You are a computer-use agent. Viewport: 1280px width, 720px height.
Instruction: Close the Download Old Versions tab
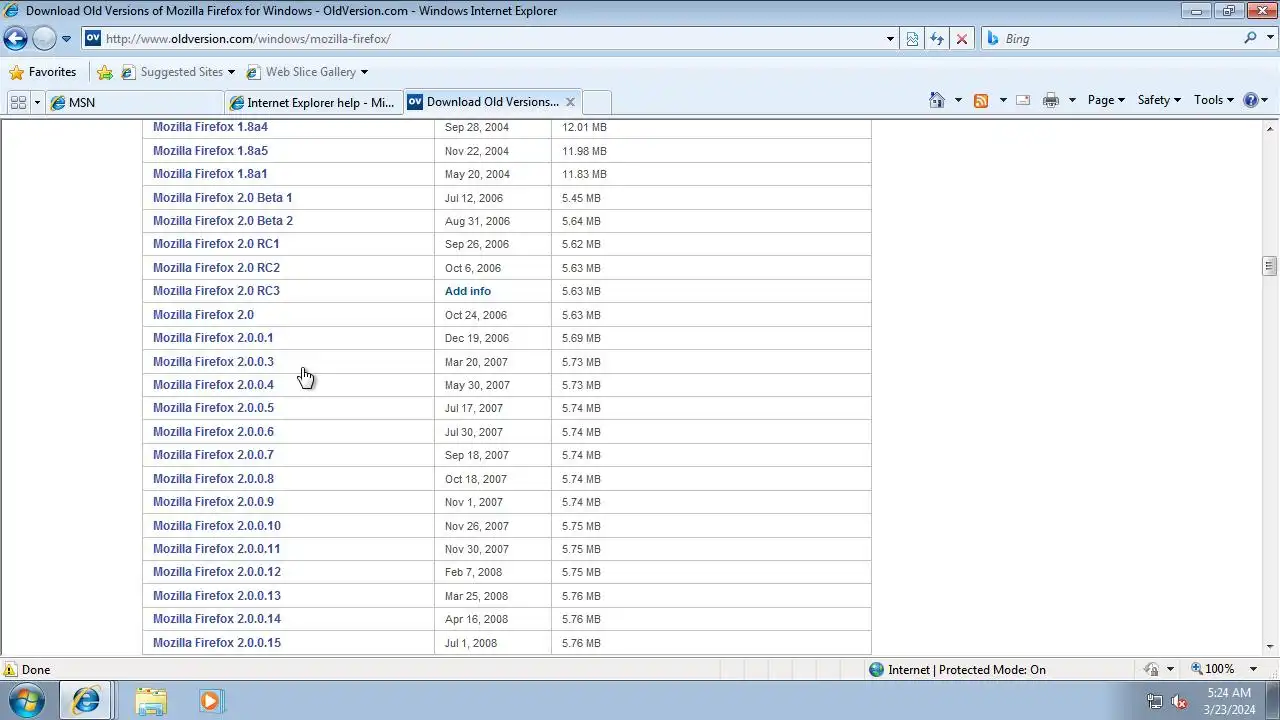tap(570, 102)
